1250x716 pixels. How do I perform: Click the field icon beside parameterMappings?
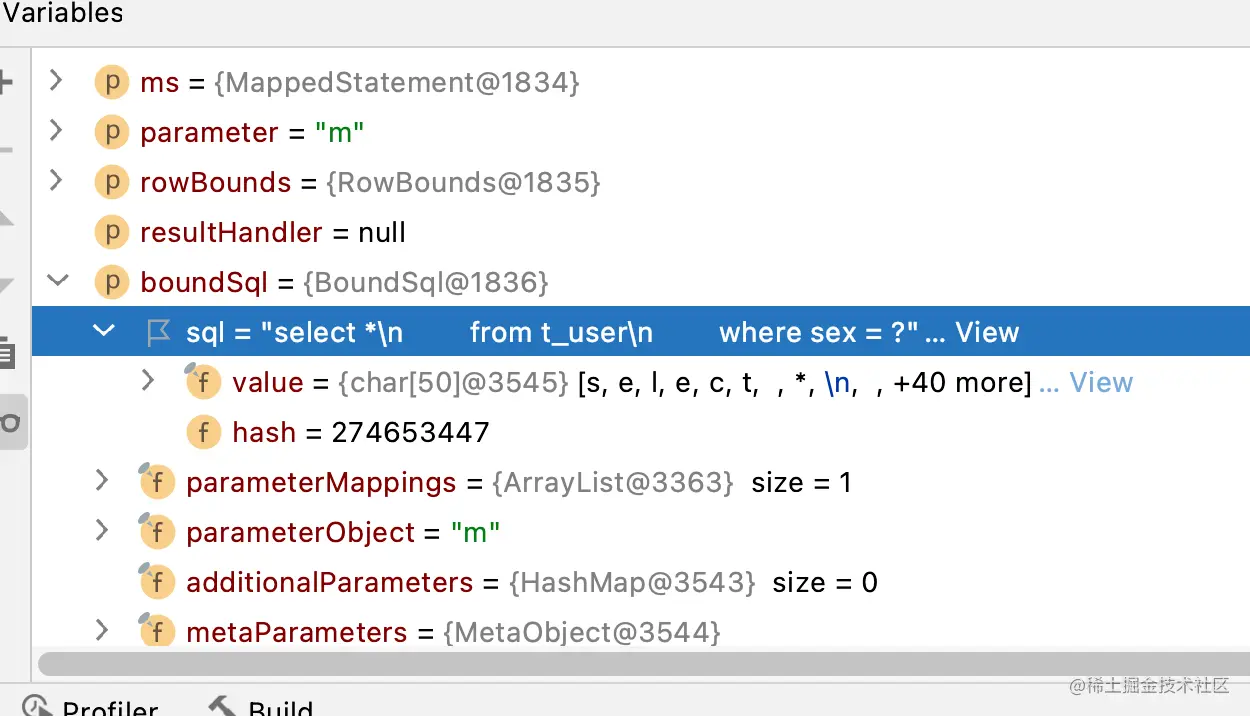tap(156, 481)
